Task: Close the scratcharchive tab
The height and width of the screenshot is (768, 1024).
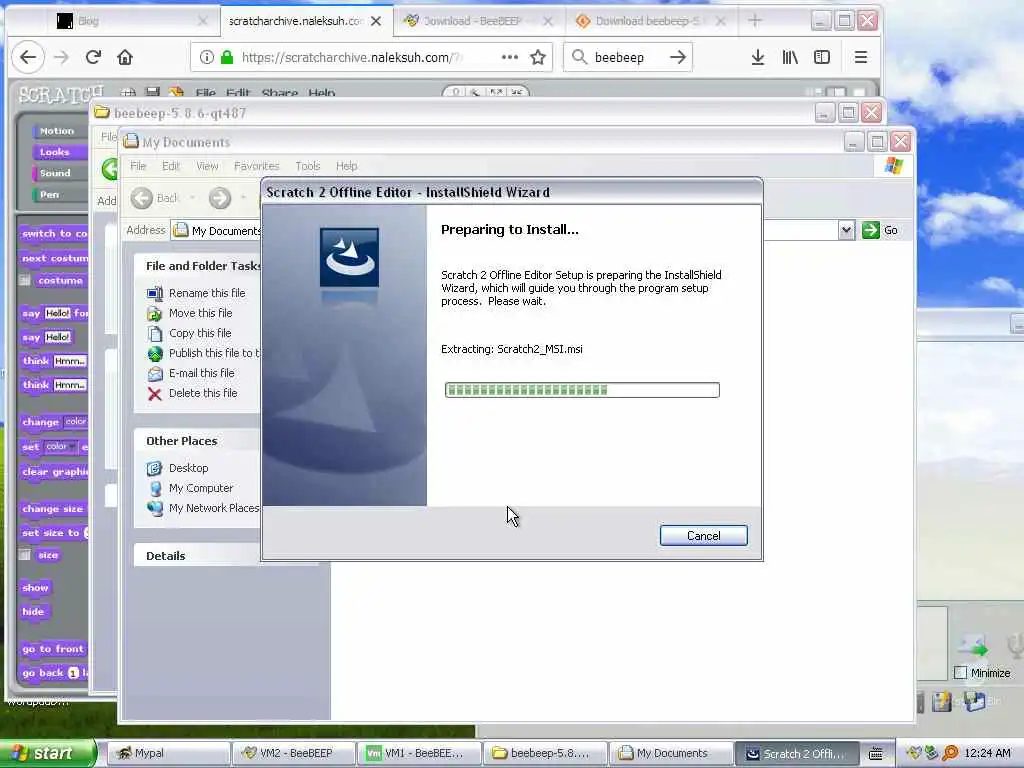Action: (376, 21)
